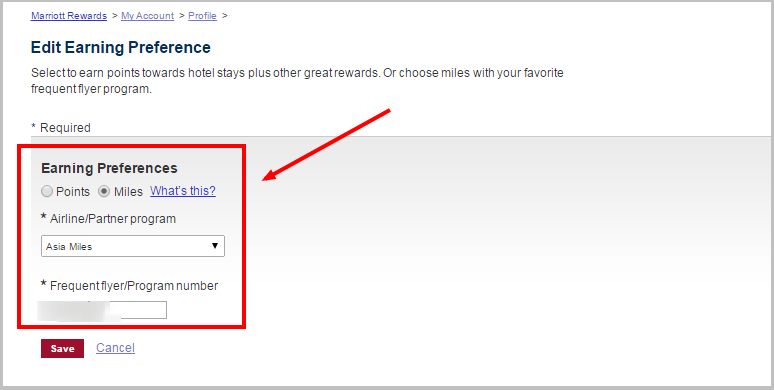Open the "What's this?" help link

point(183,191)
